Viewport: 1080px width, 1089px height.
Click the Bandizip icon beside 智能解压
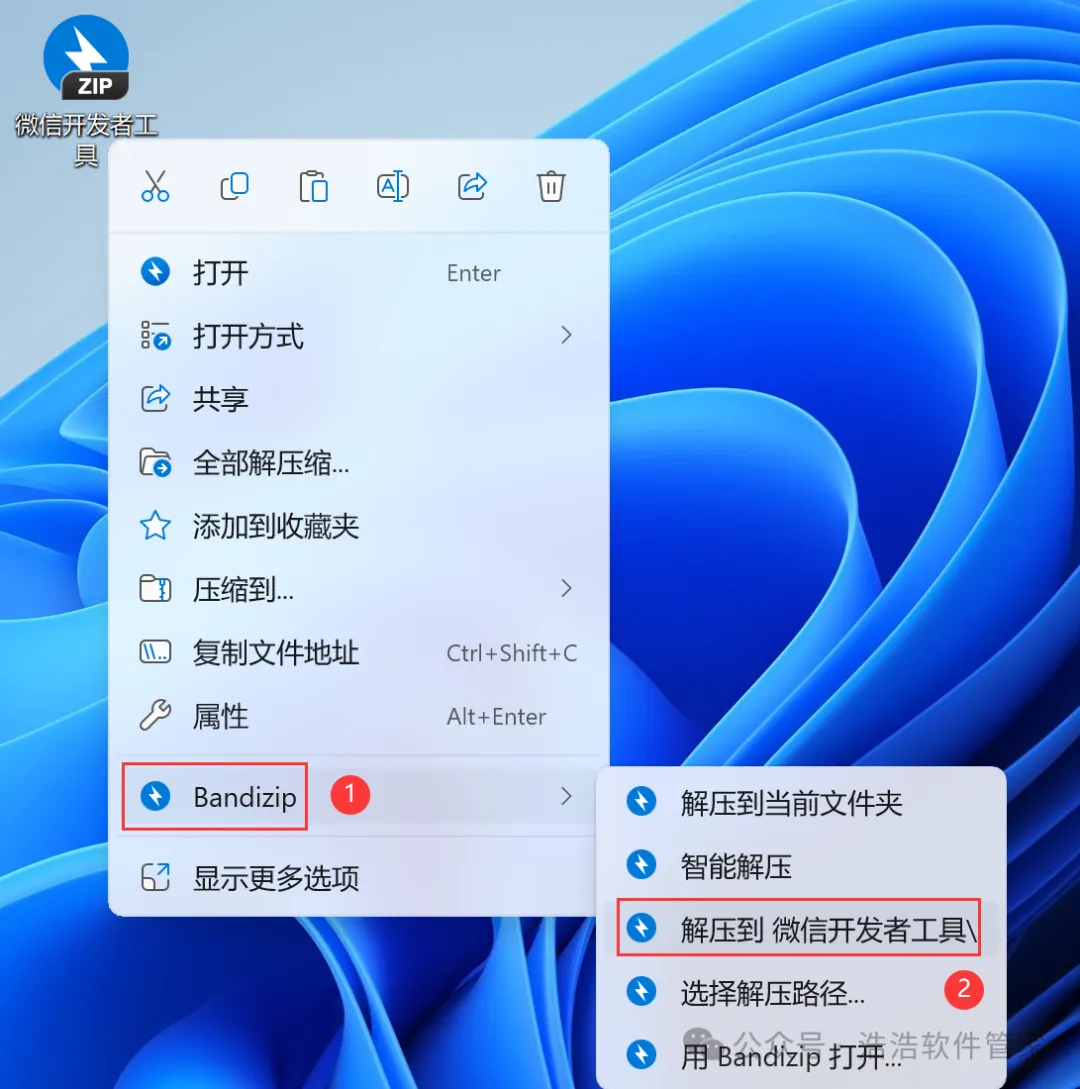641,865
